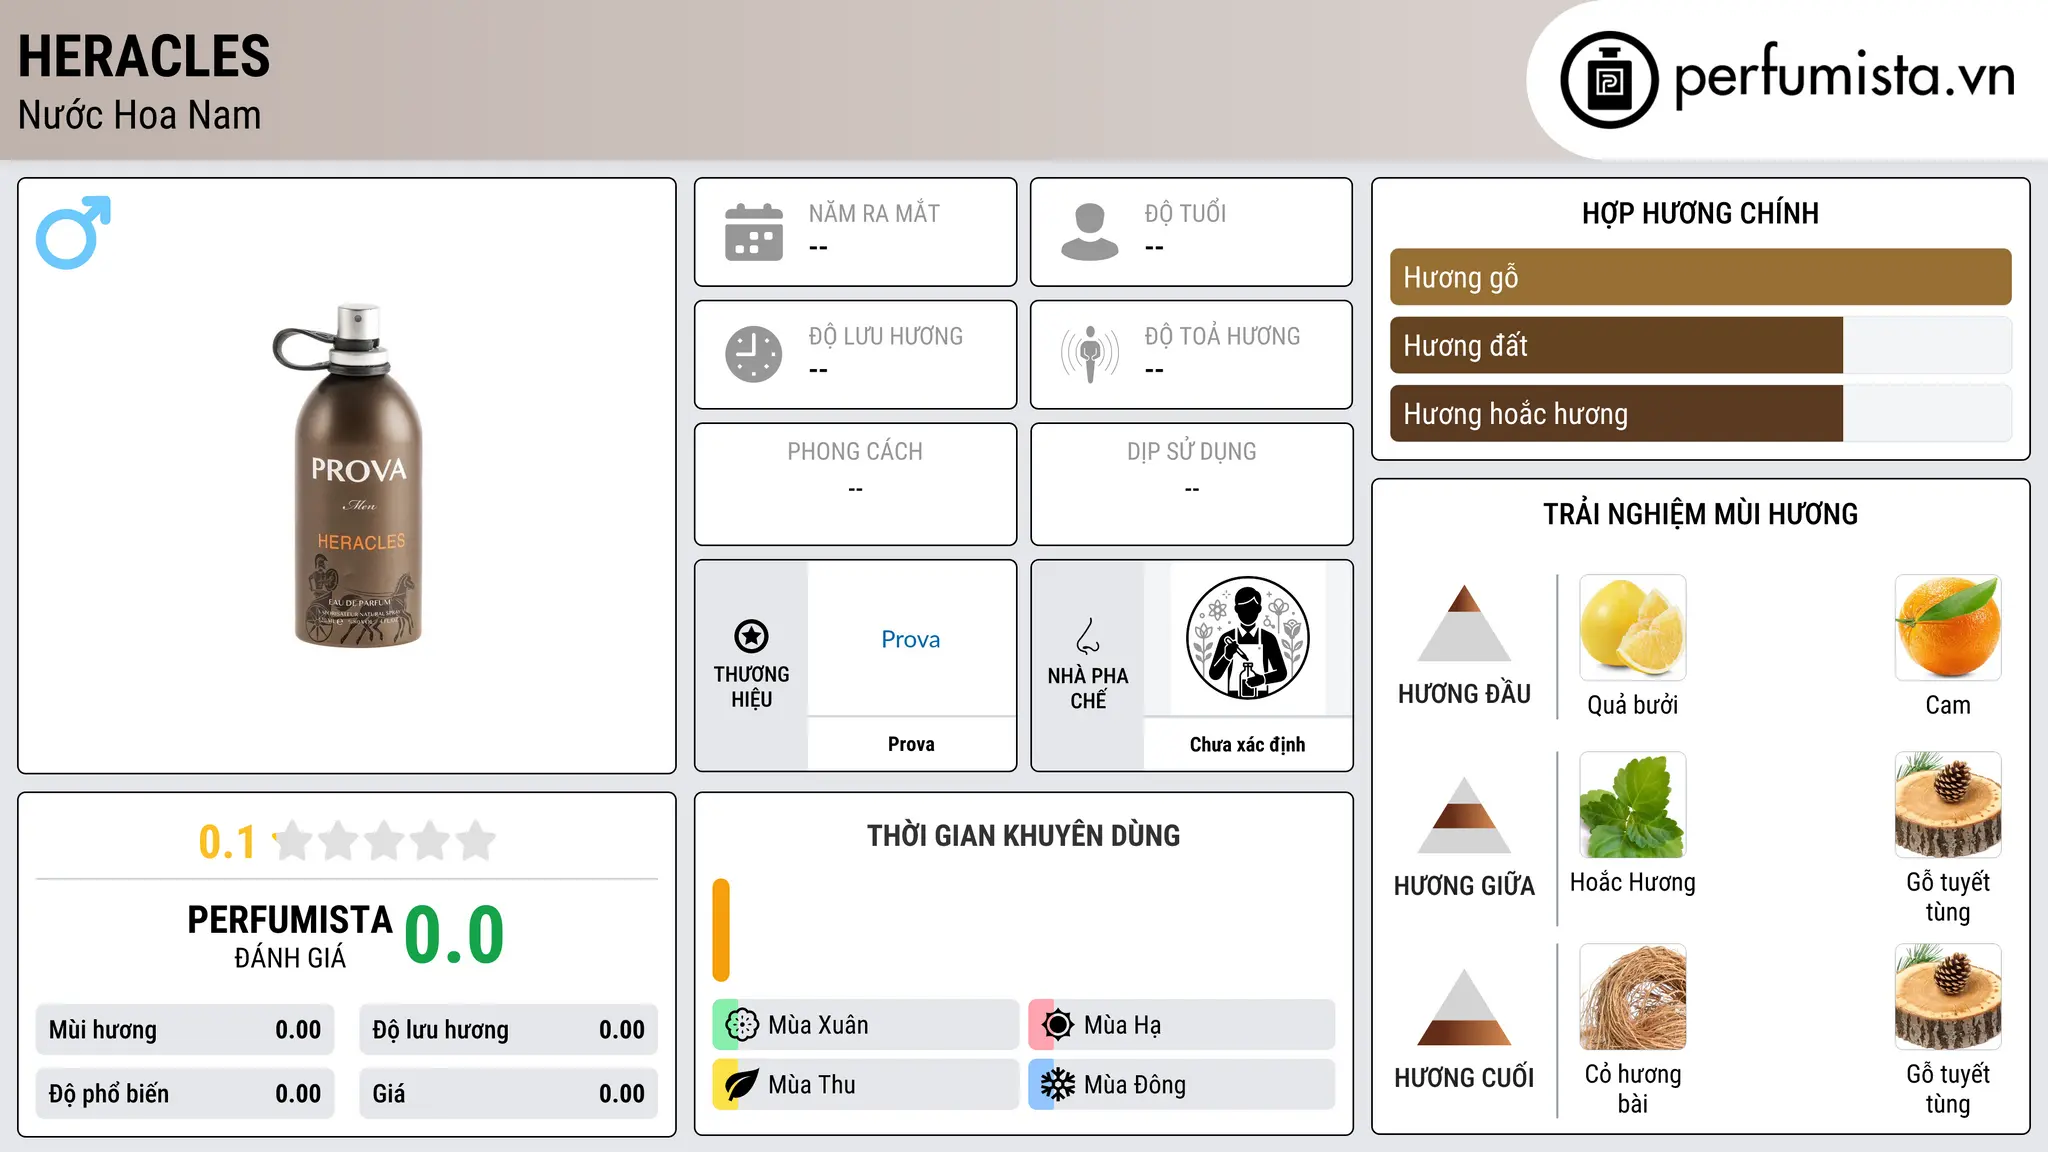Click the perfumista.vn bottle logo icon
2048x1152 pixels.
(x=1609, y=80)
